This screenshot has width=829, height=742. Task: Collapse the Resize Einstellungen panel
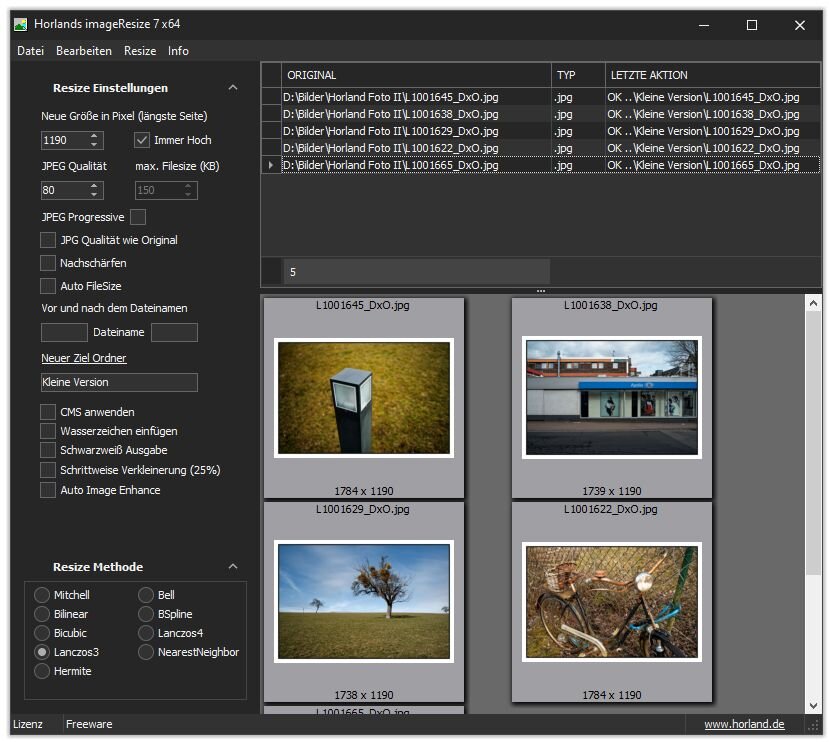(233, 87)
